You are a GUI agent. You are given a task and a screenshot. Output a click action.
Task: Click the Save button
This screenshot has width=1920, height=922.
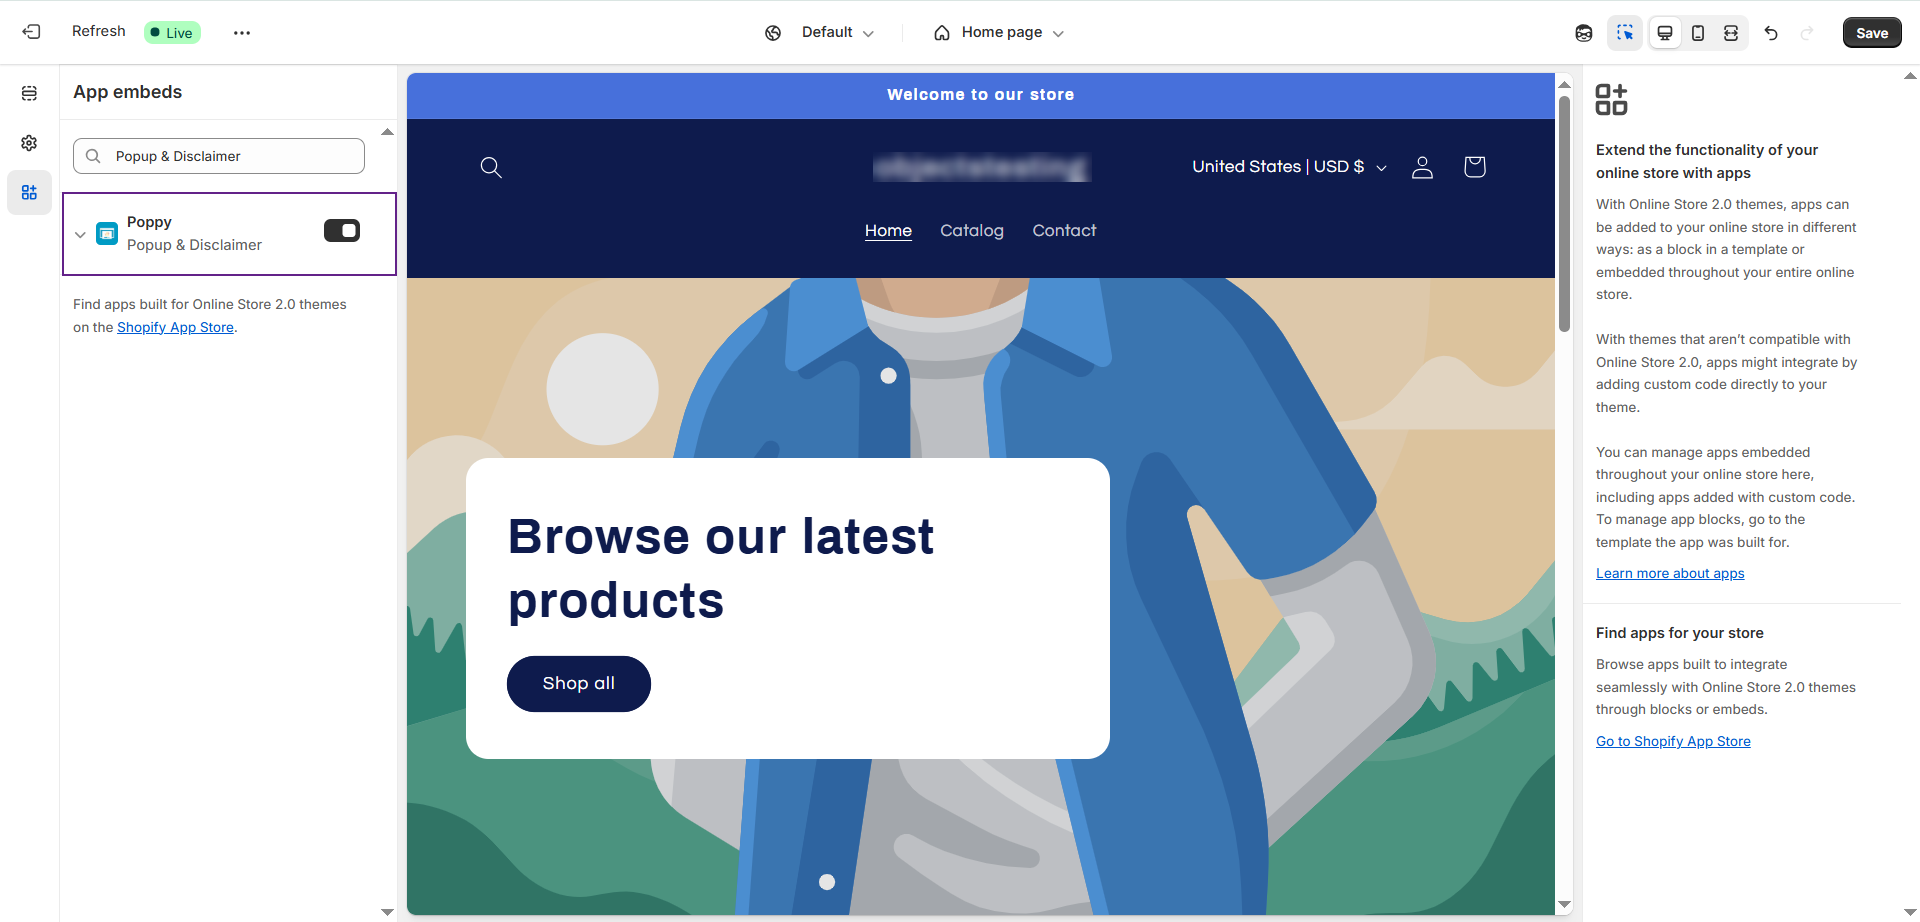(1872, 33)
